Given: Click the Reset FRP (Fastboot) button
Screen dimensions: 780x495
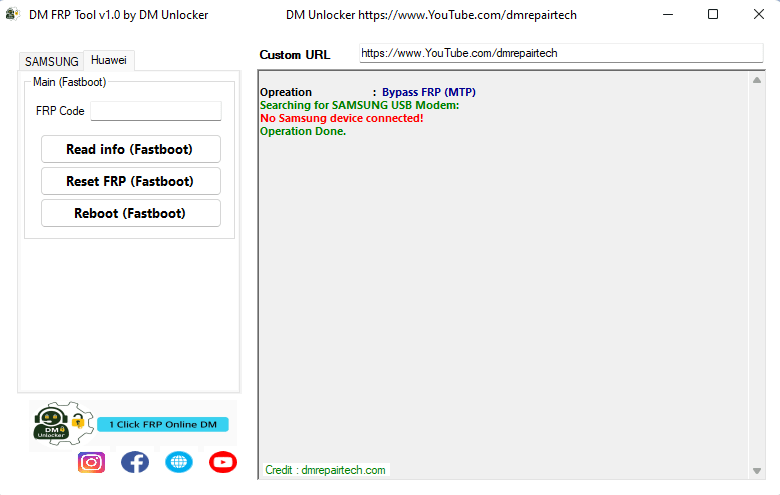Looking at the screenshot, I should click(130, 181).
